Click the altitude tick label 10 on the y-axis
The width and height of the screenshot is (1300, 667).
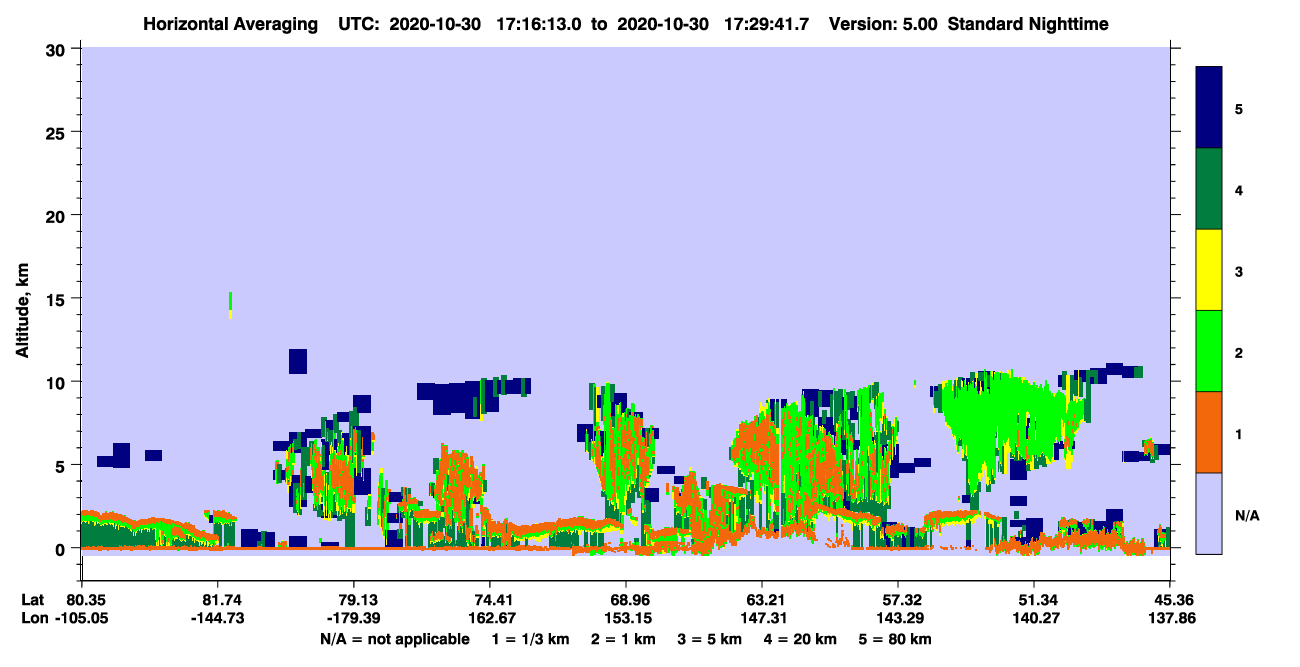pyautogui.click(x=58, y=382)
